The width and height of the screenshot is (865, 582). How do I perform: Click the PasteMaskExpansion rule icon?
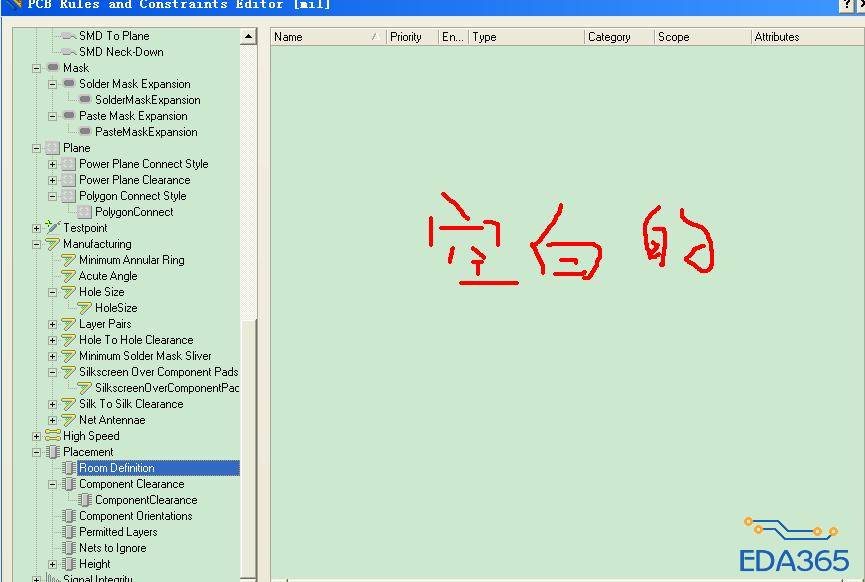tap(85, 132)
